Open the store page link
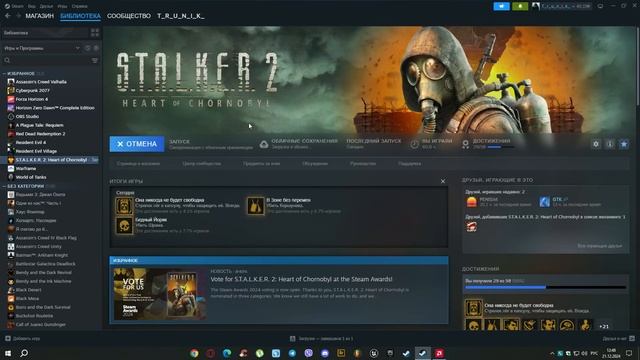640x360 pixels. (x=138, y=164)
